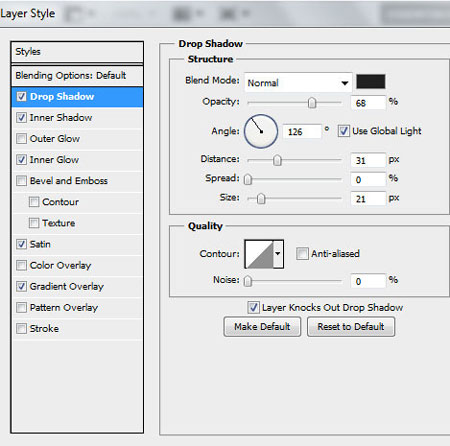Screen dimensions: 450x446
Task: Click the Distance slider handle
Action: coord(277,160)
